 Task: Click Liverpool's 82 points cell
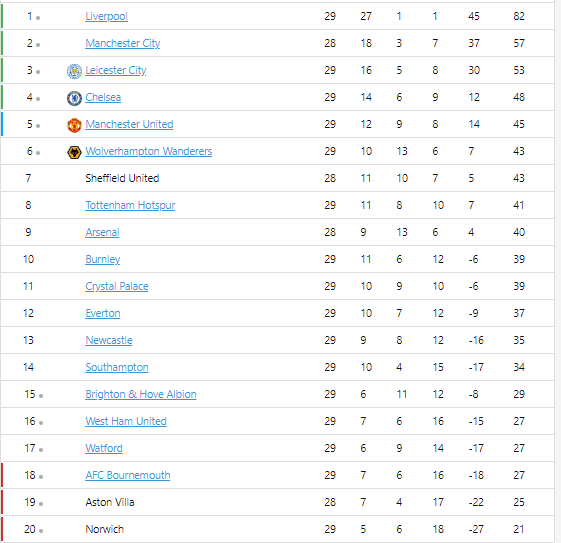[519, 16]
